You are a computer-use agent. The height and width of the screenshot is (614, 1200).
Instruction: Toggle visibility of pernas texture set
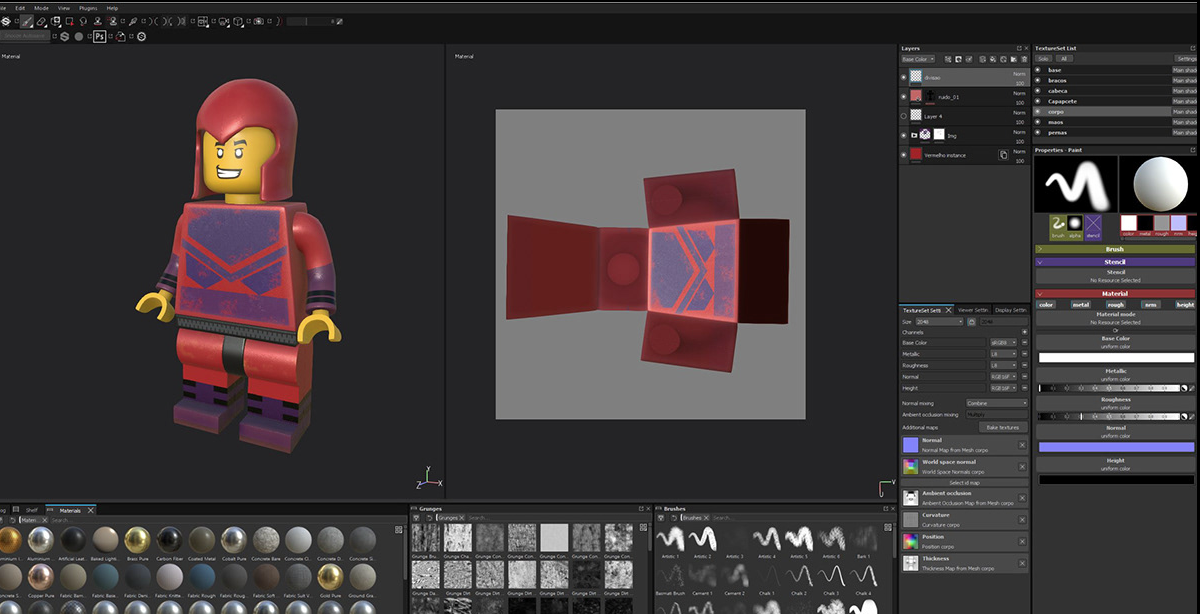pos(1038,132)
